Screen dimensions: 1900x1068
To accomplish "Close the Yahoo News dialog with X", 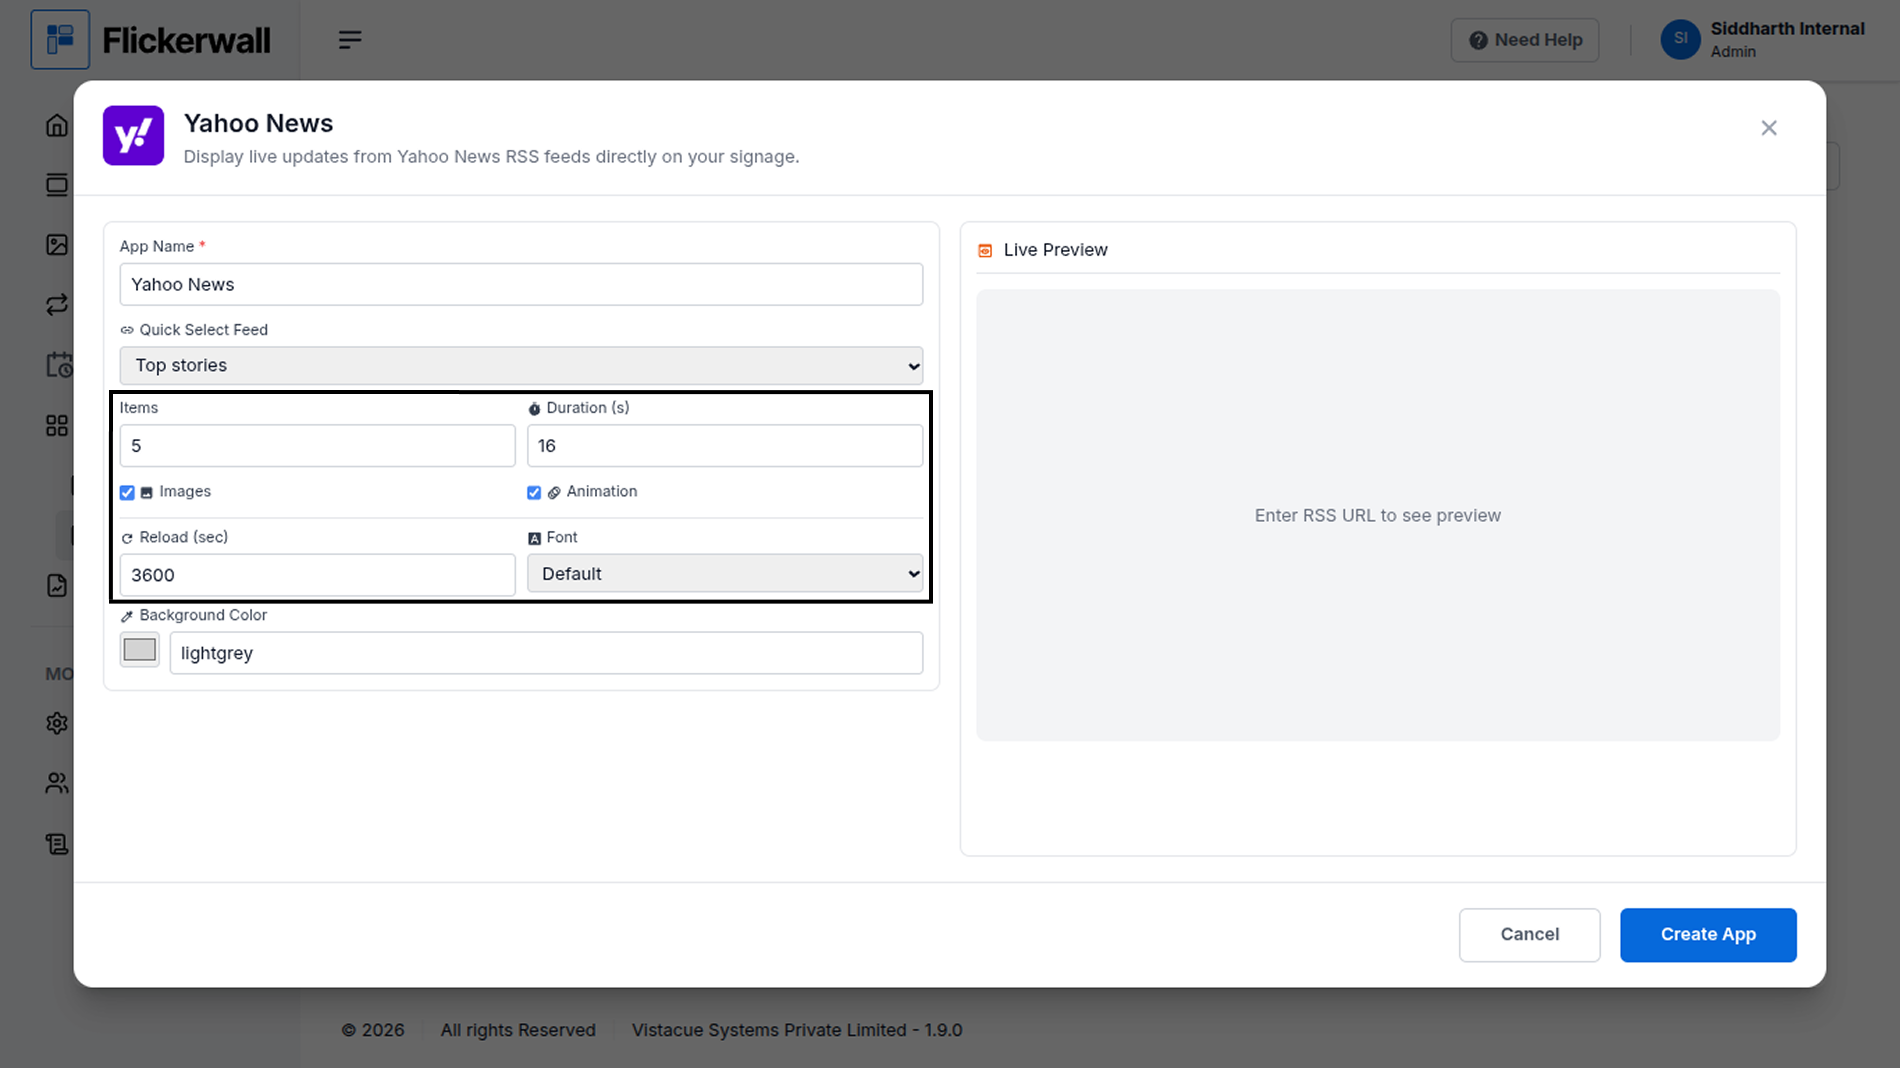I will (x=1769, y=128).
